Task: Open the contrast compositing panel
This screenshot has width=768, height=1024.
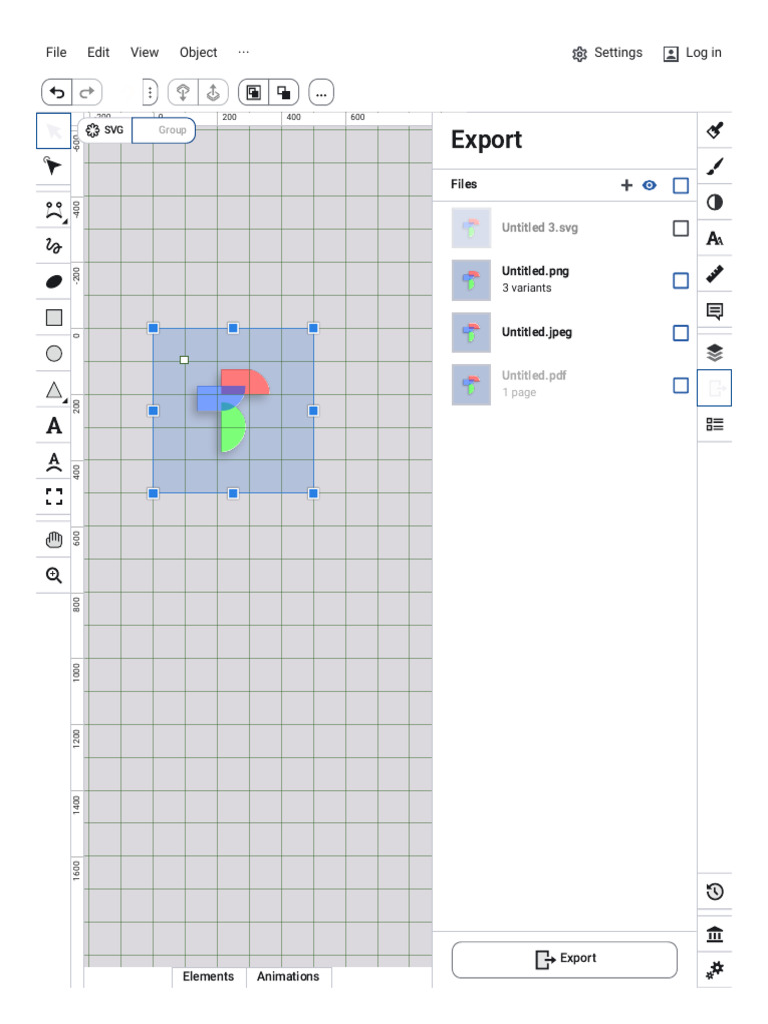Action: (714, 202)
